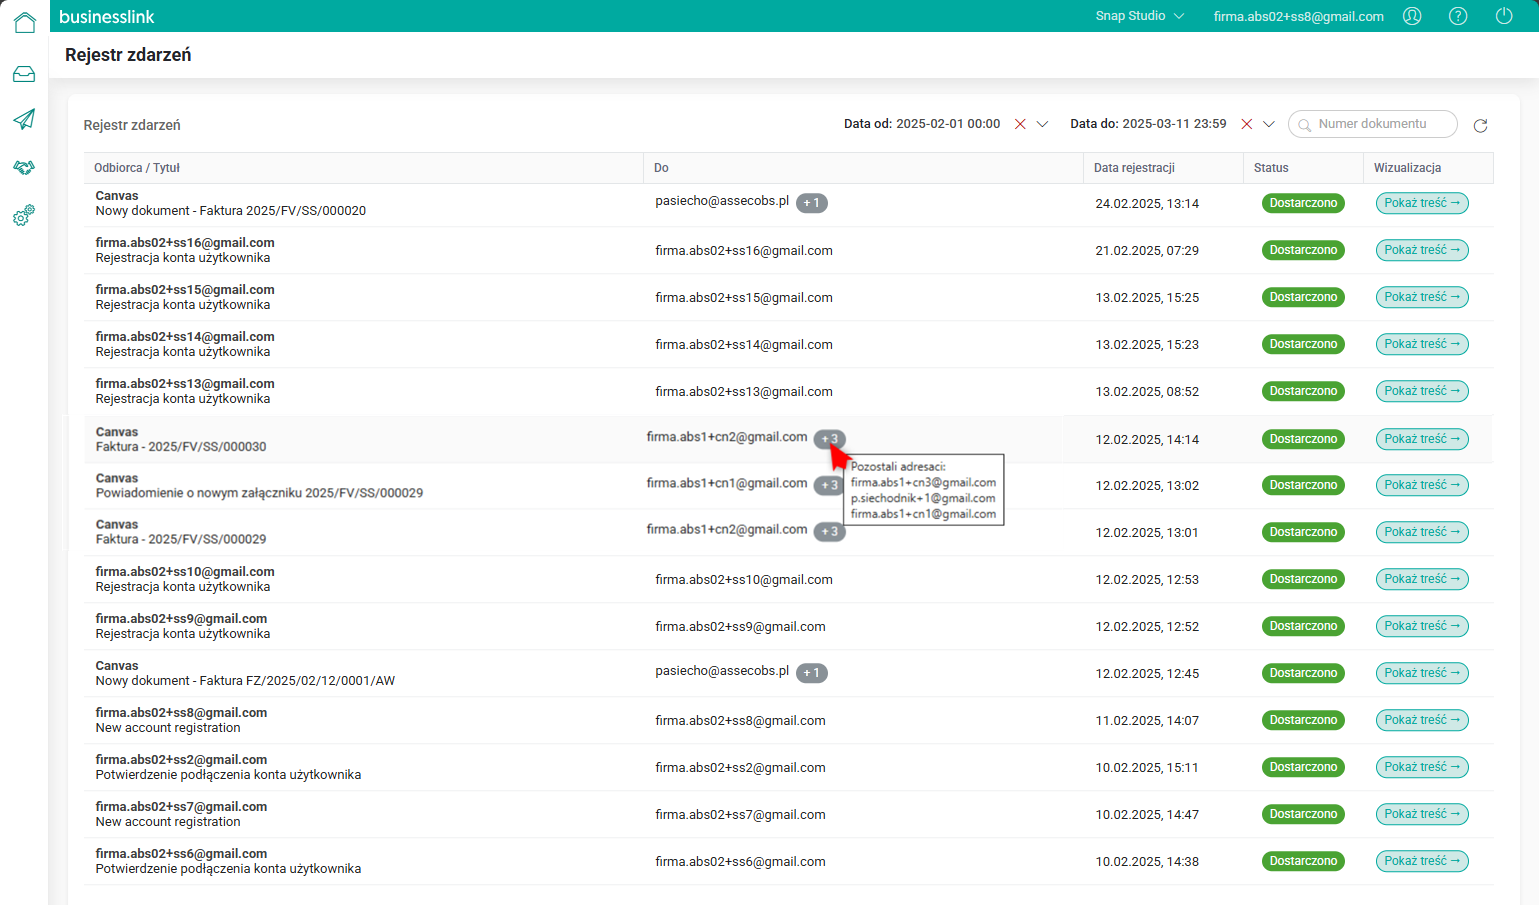Show content for Faktura 2025/FV/SS/000020 row
1539x905 pixels.
point(1422,203)
